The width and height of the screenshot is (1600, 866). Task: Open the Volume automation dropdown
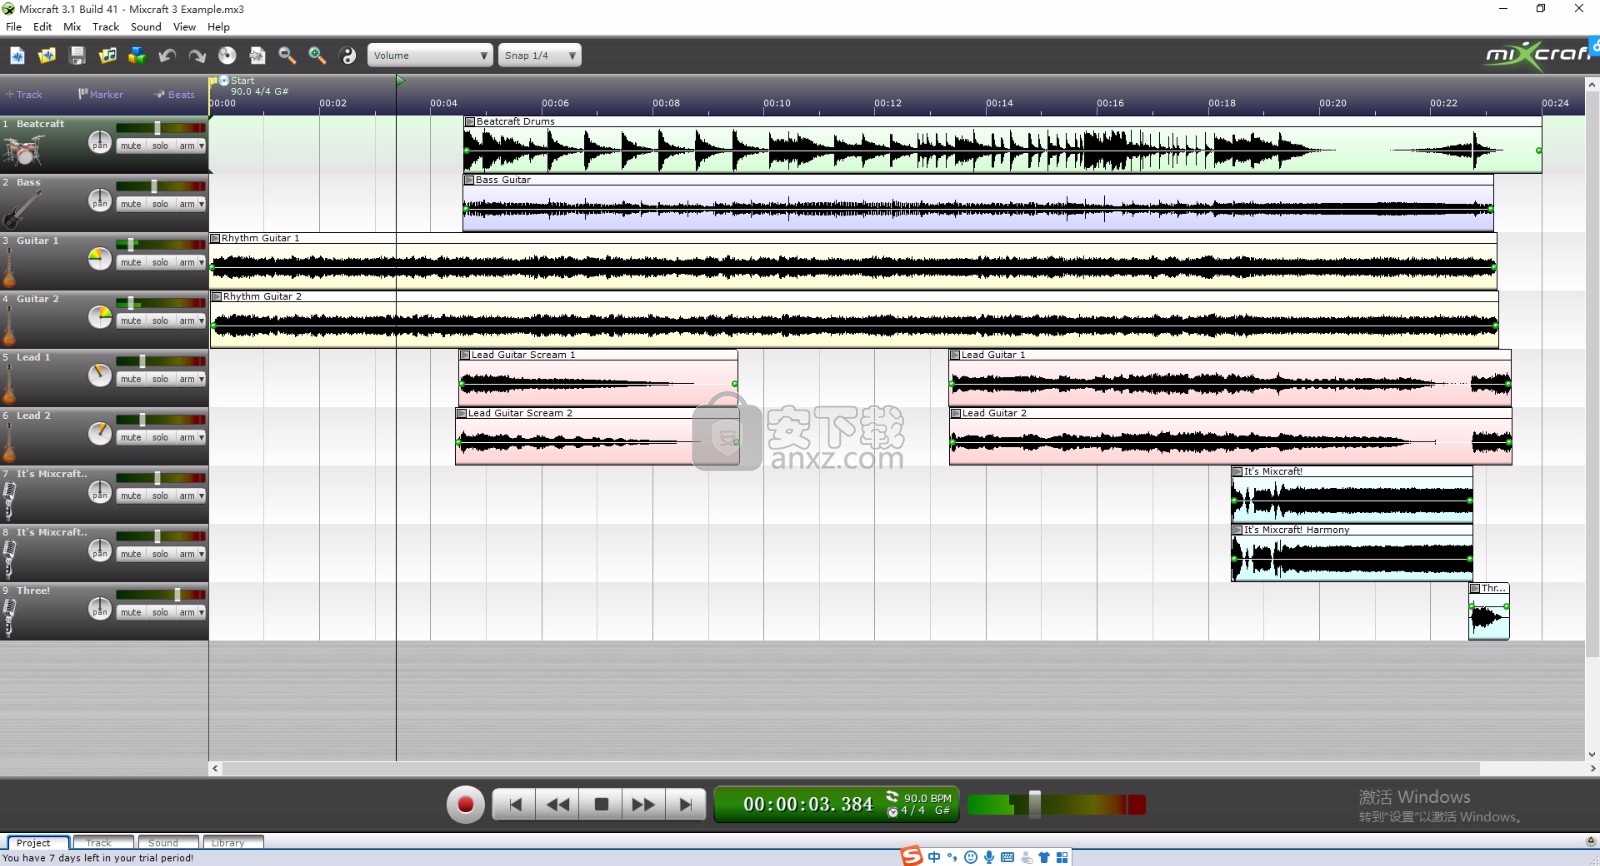click(430, 56)
